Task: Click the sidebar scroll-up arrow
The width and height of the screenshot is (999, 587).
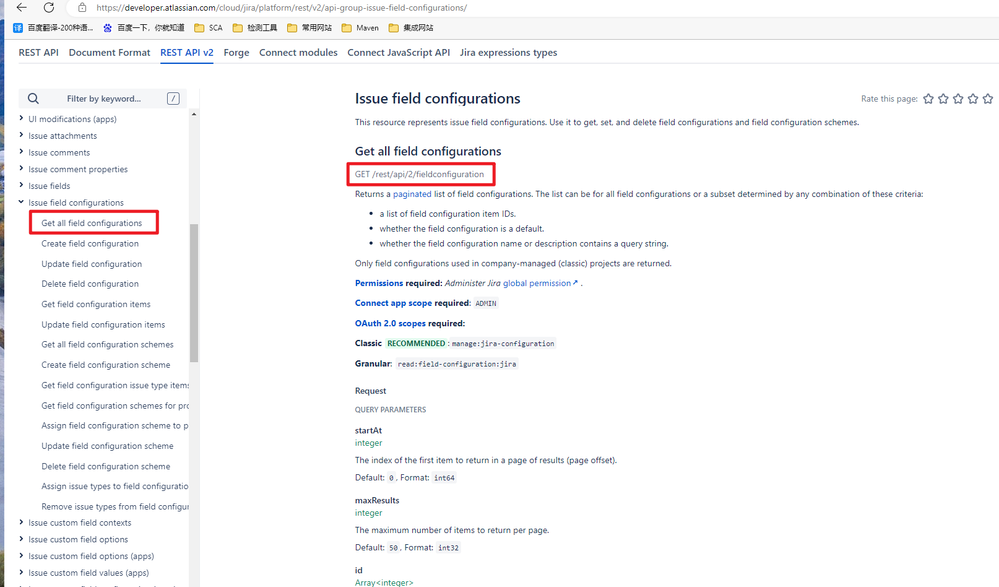Action: pos(194,114)
